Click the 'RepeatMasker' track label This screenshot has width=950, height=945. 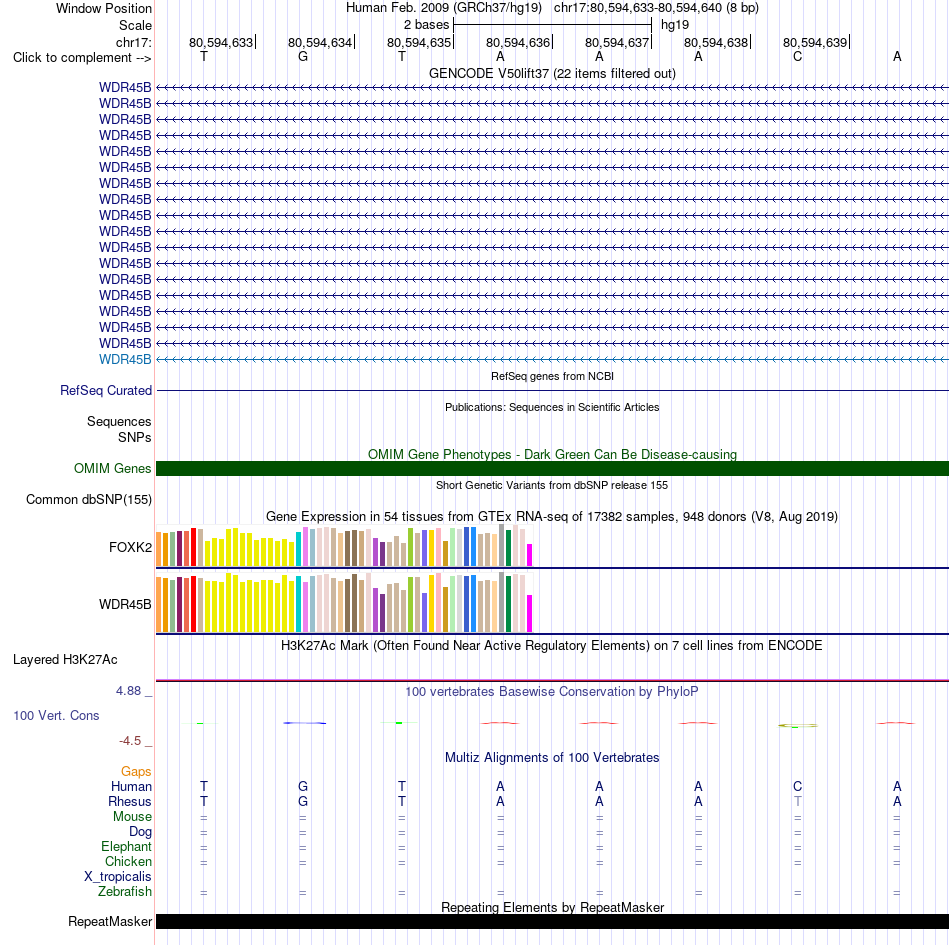click(110, 921)
